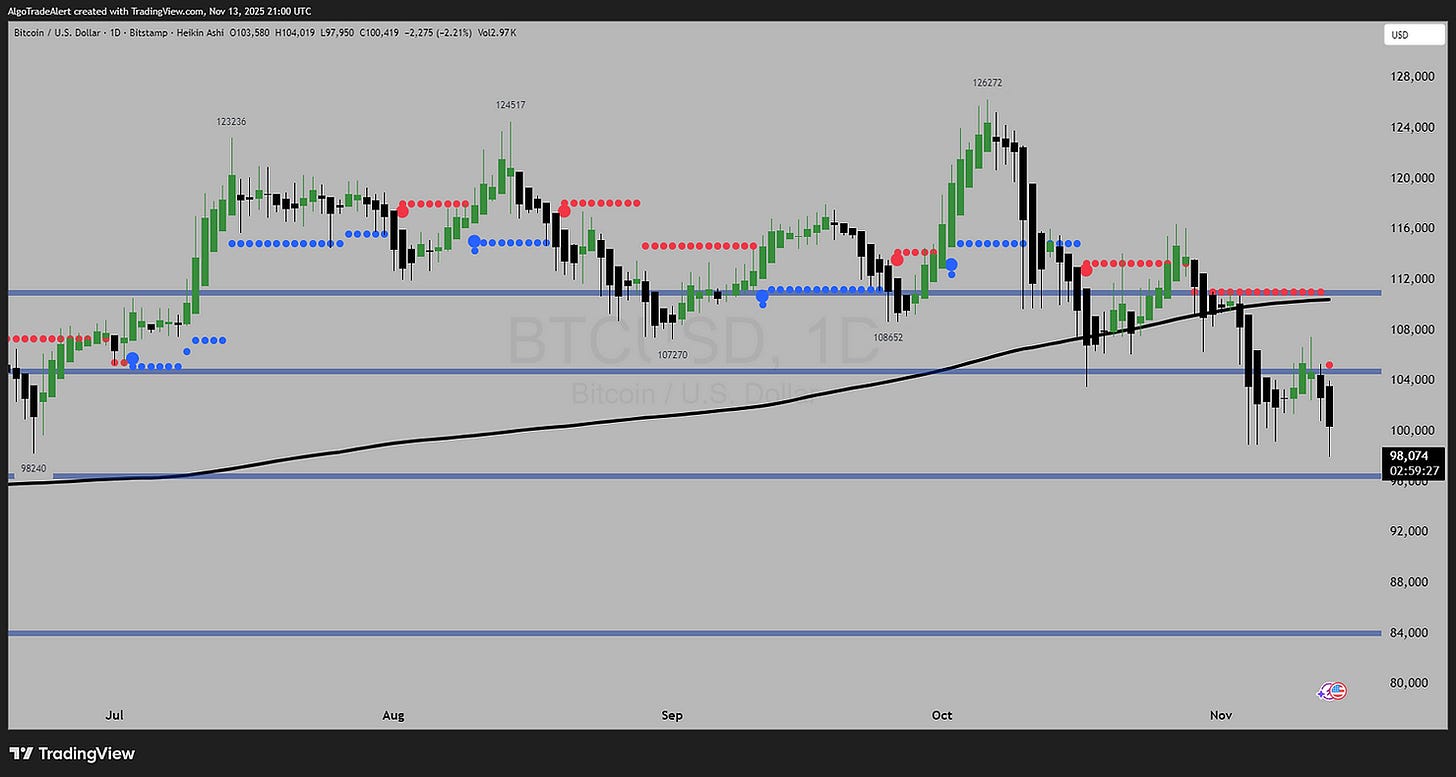Click the 'Aug' time axis label
Image resolution: width=1456 pixels, height=777 pixels.
click(x=394, y=716)
